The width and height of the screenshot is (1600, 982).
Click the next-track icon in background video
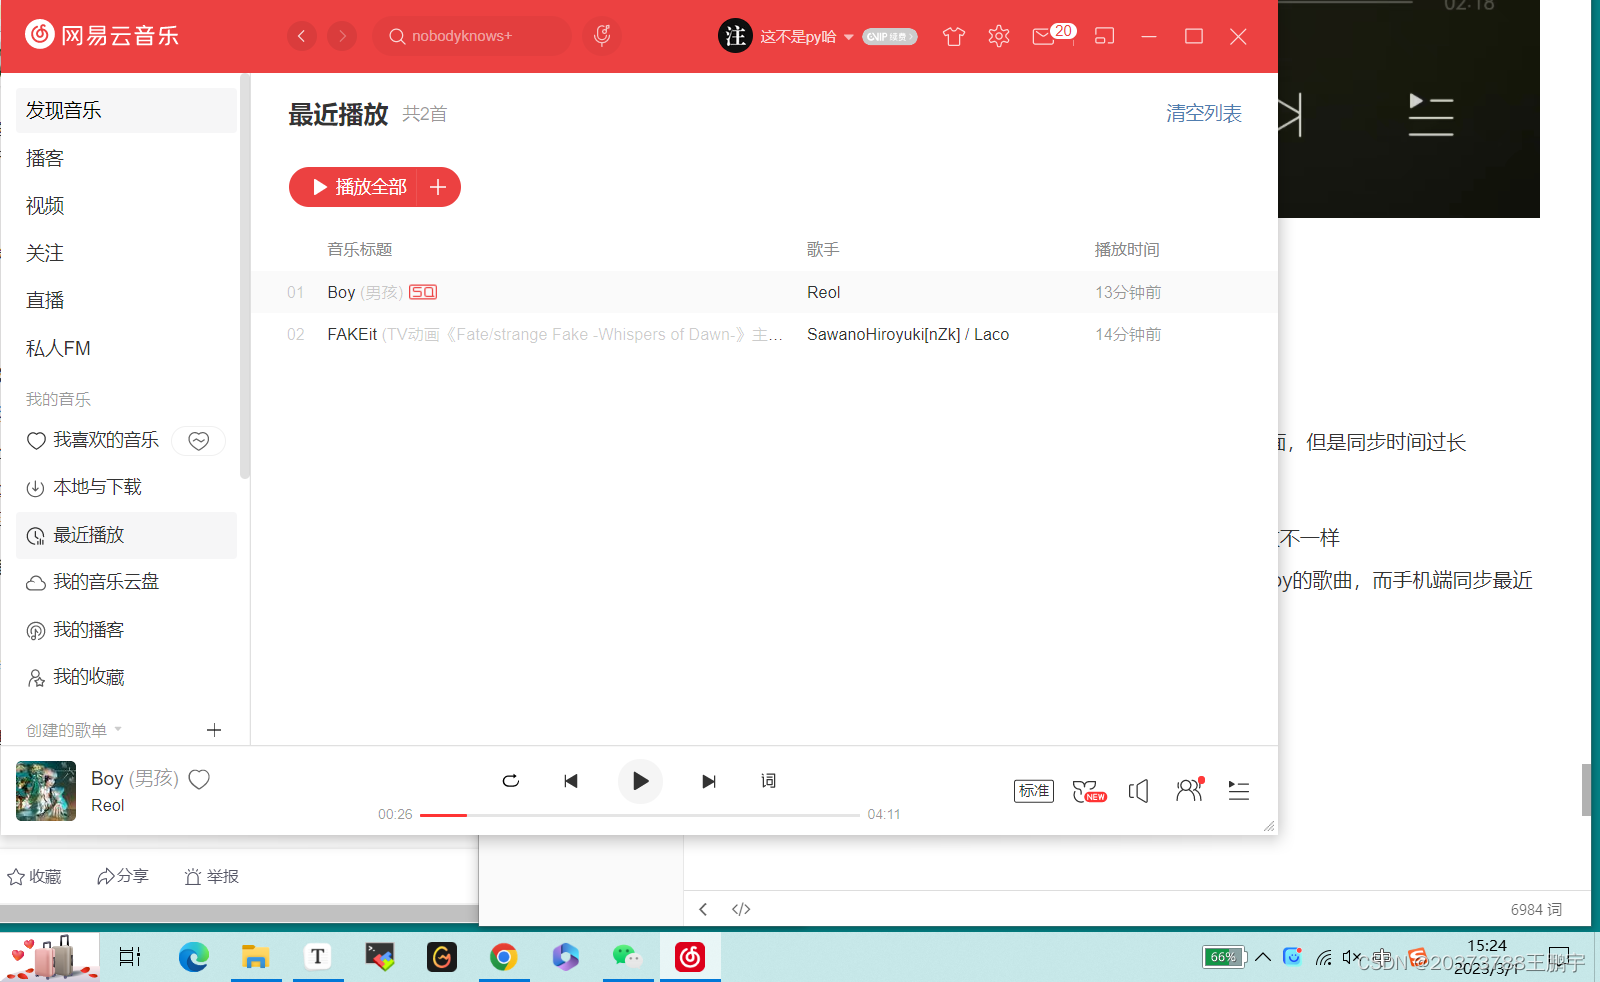pyautogui.click(x=1289, y=114)
